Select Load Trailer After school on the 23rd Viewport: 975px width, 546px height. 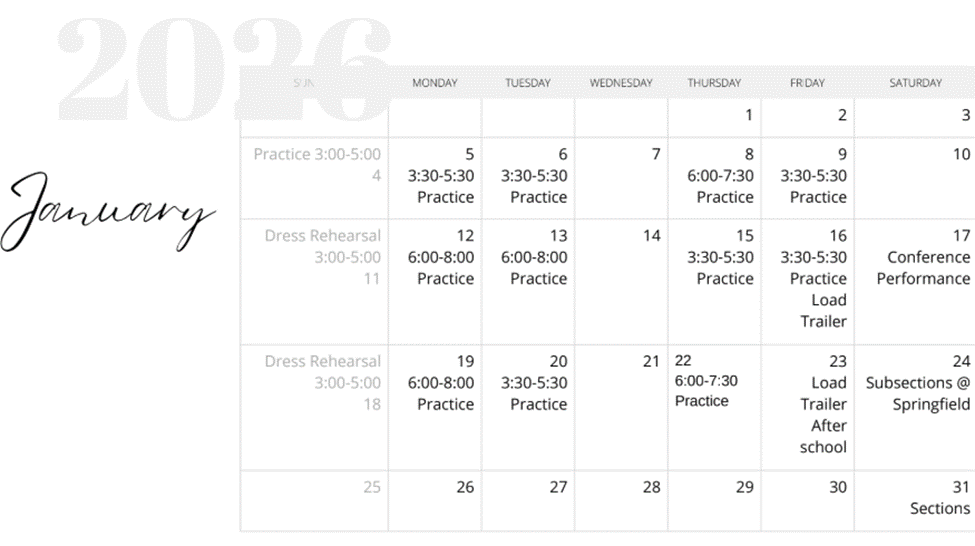[x=824, y=415]
